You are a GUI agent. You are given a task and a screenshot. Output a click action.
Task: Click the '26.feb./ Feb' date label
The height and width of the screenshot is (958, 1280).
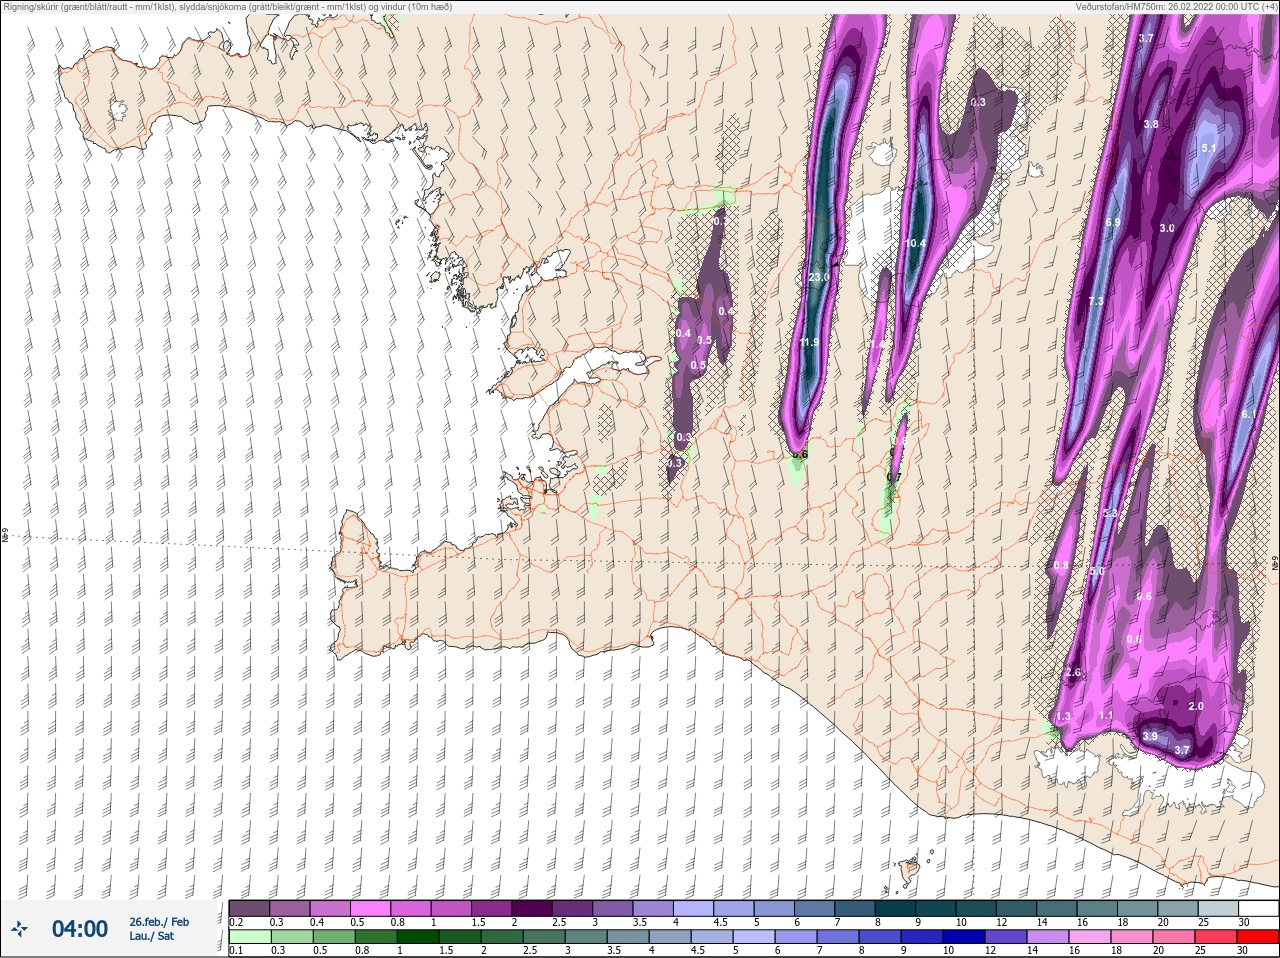pos(159,922)
